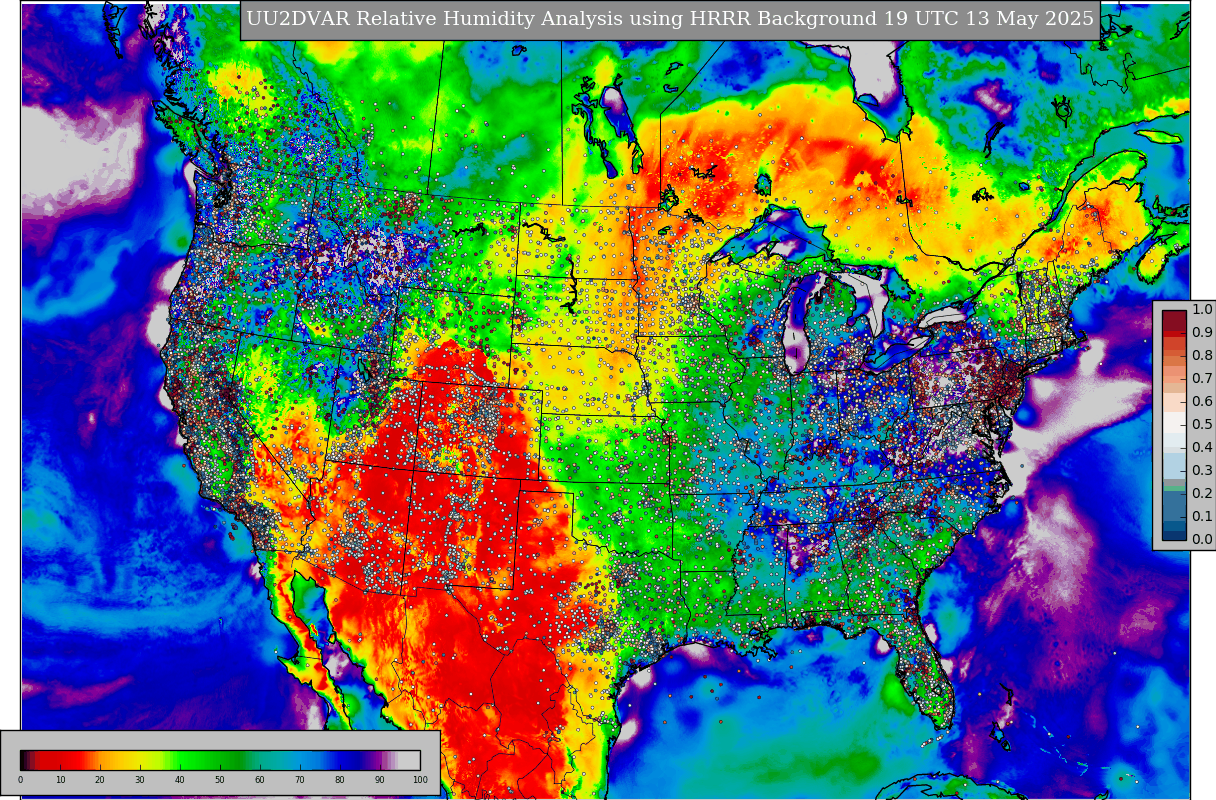1216x800 pixels.
Task: Click the dark red top segment of right colorbar
Action: (x=1174, y=321)
